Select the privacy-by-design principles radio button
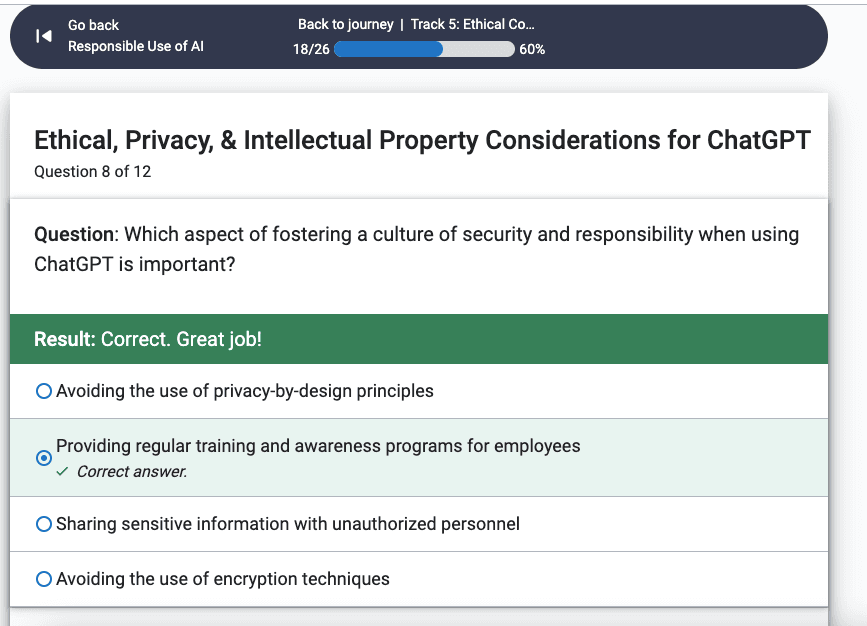The width and height of the screenshot is (867, 626). 44,391
